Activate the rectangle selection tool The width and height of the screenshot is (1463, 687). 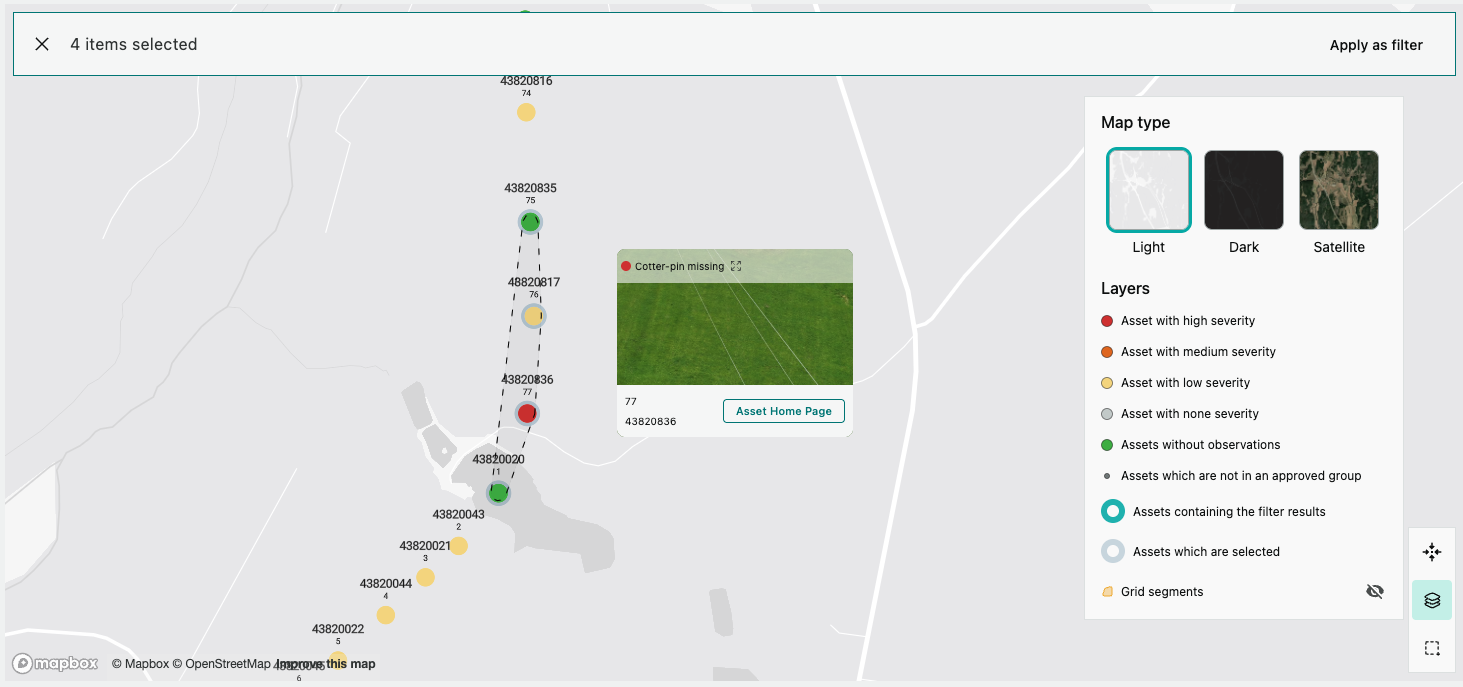(1431, 648)
